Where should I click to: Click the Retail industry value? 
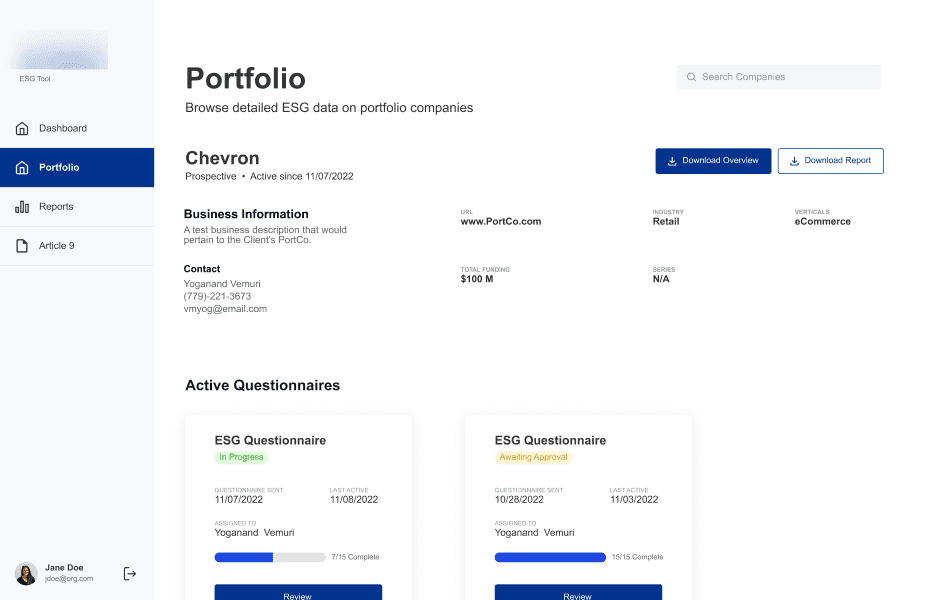point(666,222)
